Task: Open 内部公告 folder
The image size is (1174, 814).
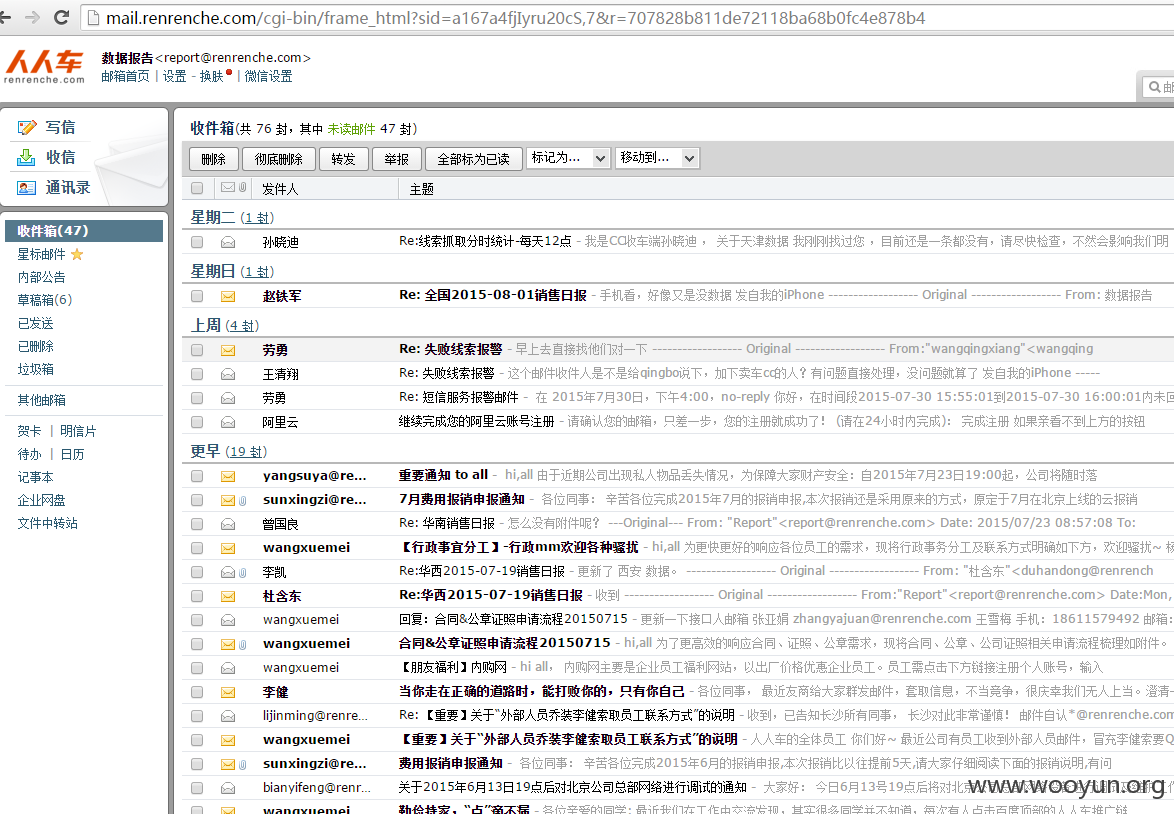Action: [x=41, y=277]
